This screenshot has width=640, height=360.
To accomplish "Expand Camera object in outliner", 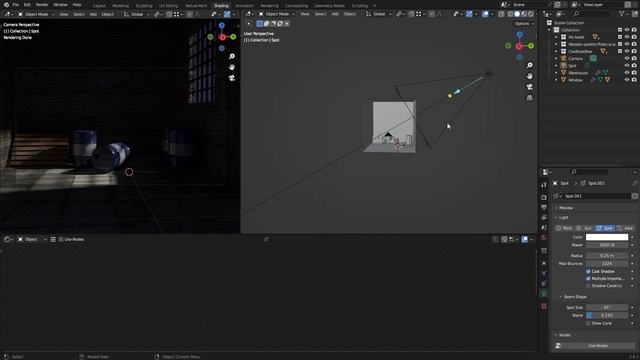I will pyautogui.click(x=556, y=58).
